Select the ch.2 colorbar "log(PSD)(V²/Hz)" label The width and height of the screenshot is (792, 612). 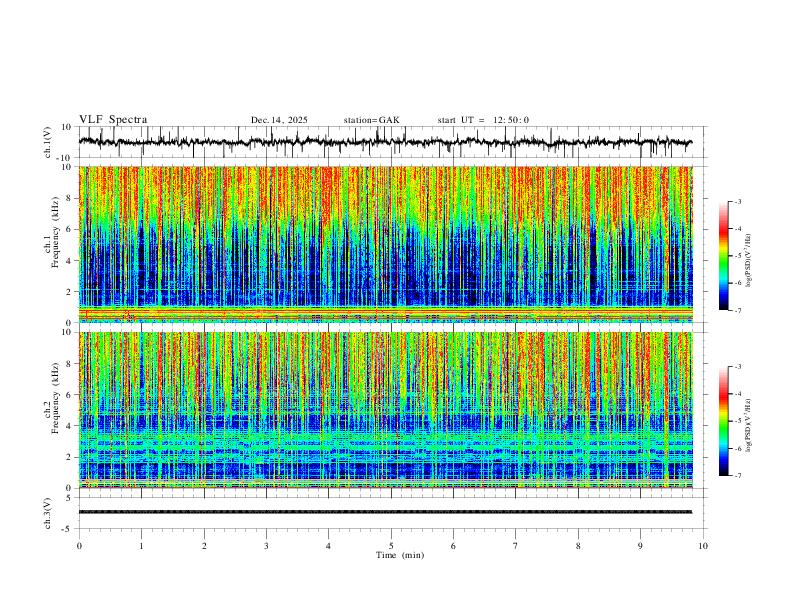[748, 425]
